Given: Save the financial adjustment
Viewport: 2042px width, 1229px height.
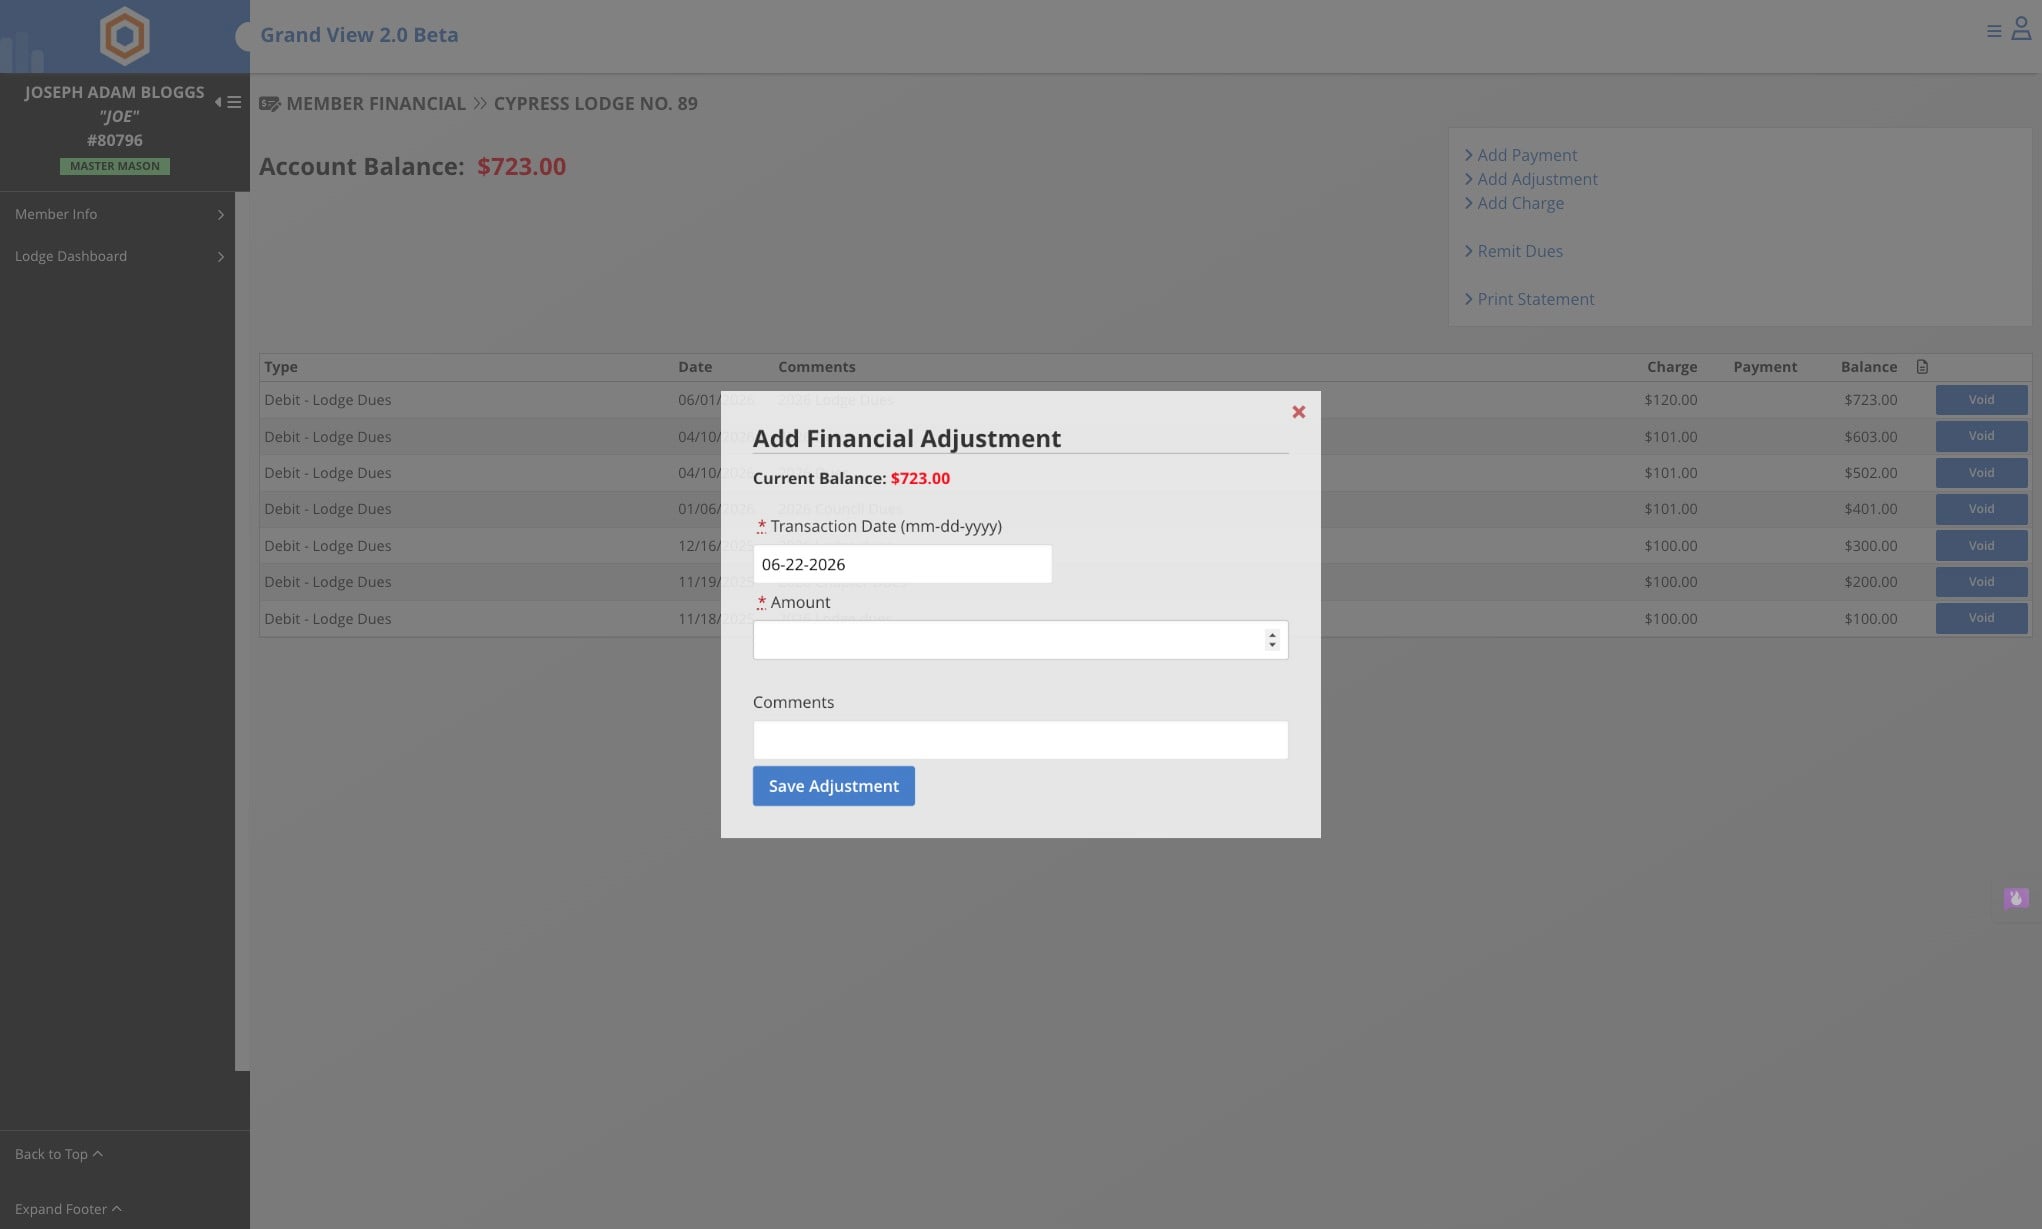Looking at the screenshot, I should pyautogui.click(x=833, y=786).
